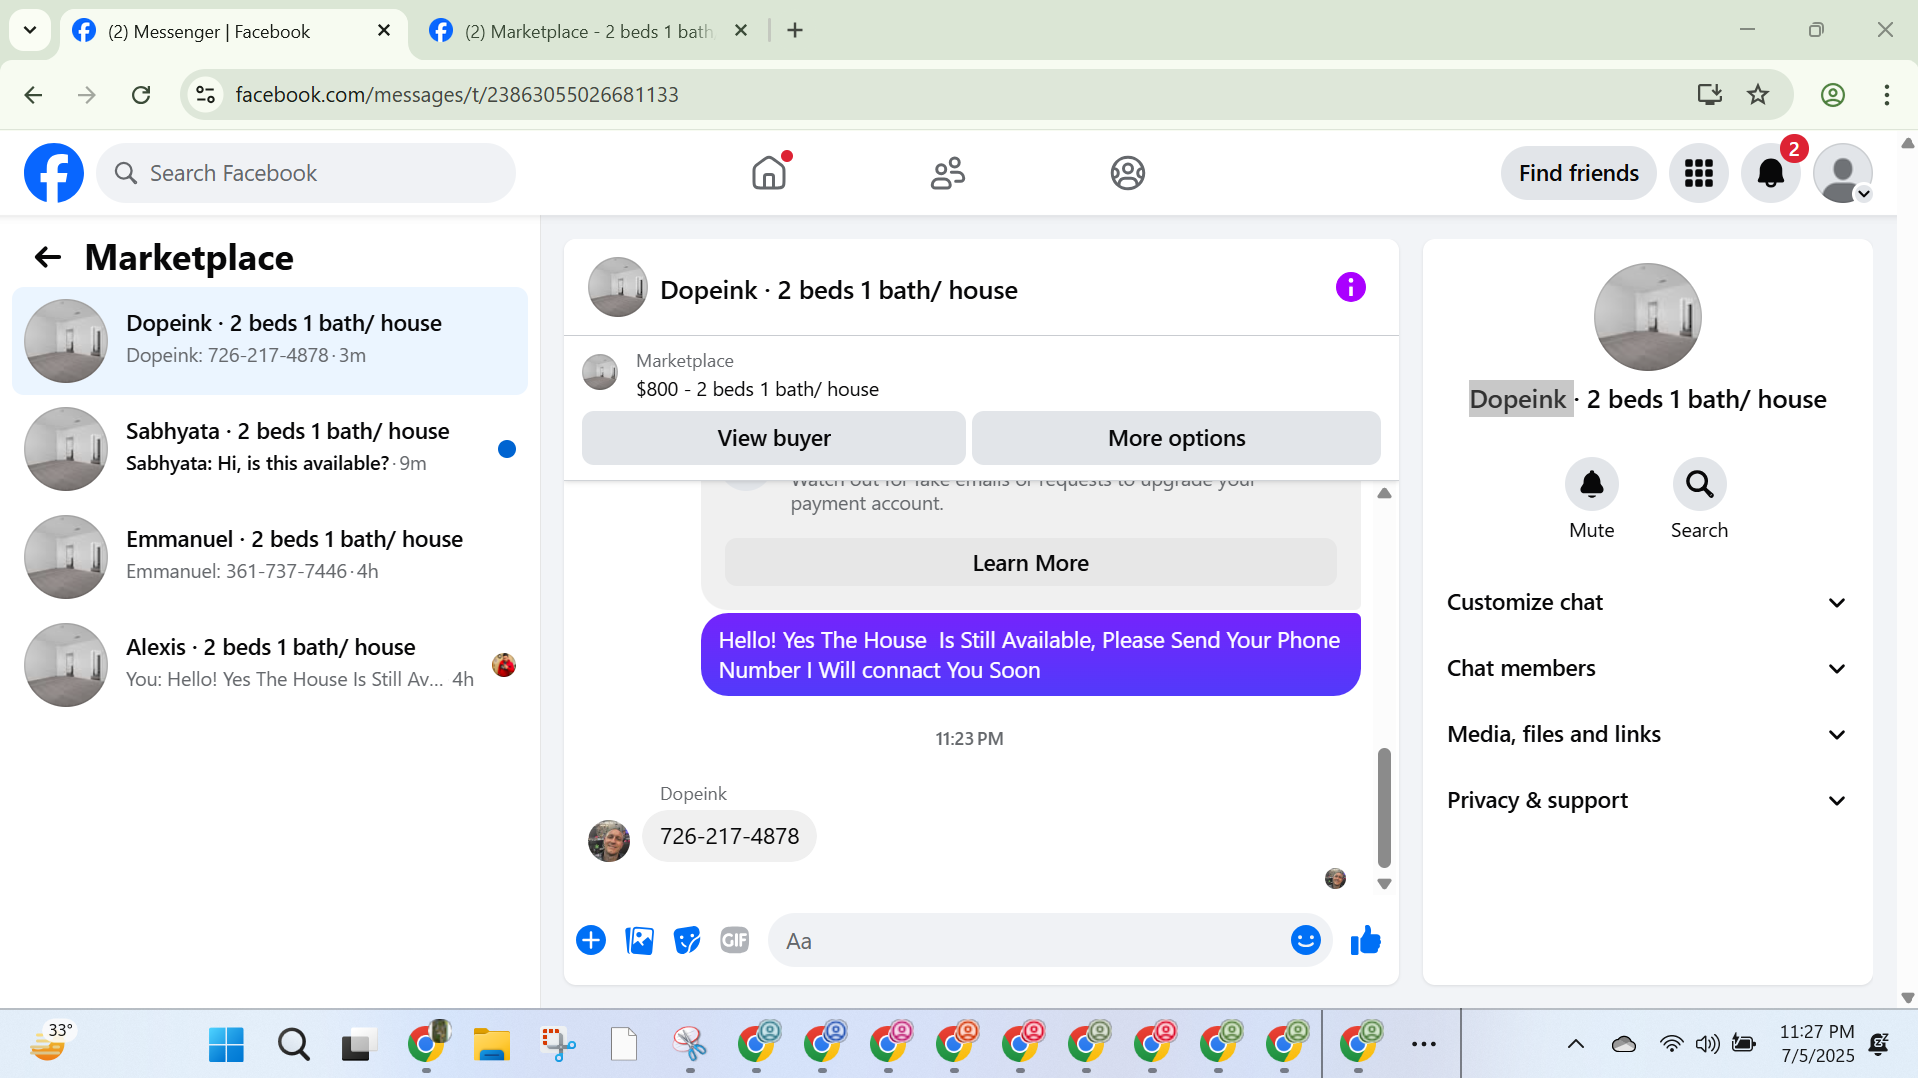
Task: Open the Groups icon in top navigation
Action: click(1127, 173)
